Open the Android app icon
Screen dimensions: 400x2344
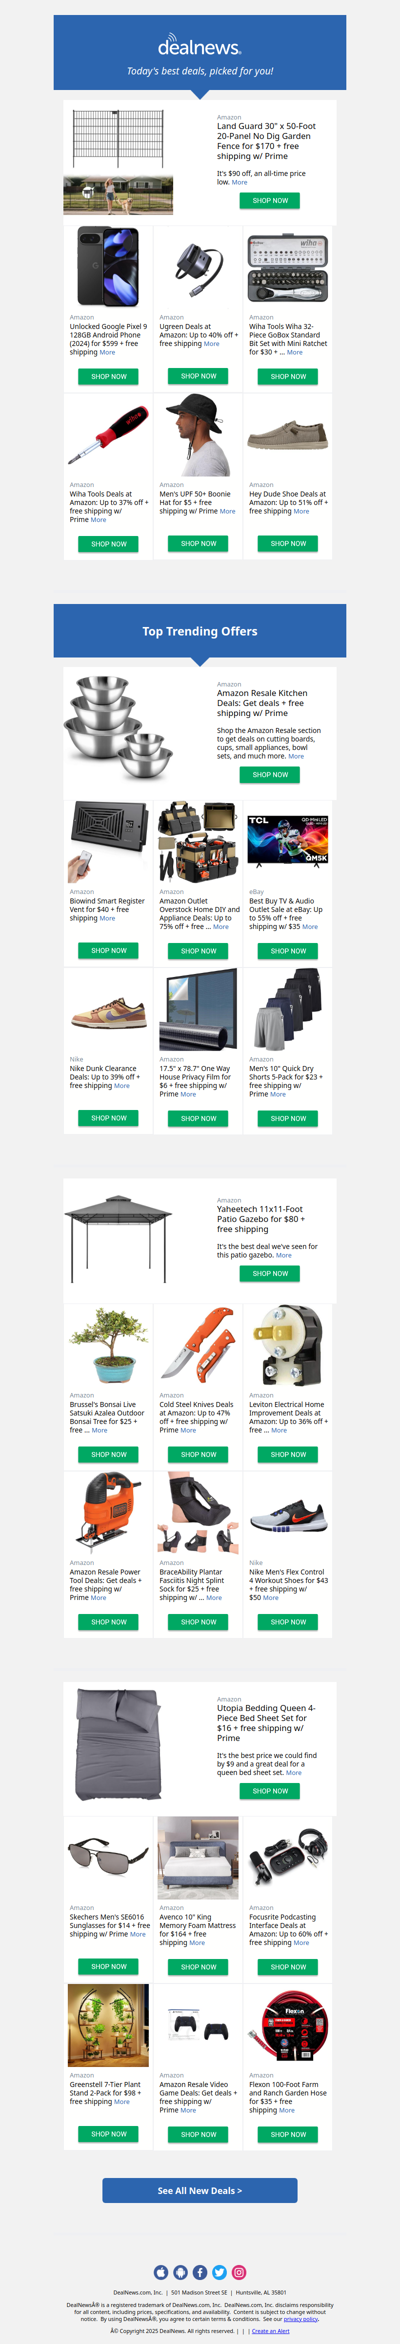pyautogui.click(x=180, y=2272)
